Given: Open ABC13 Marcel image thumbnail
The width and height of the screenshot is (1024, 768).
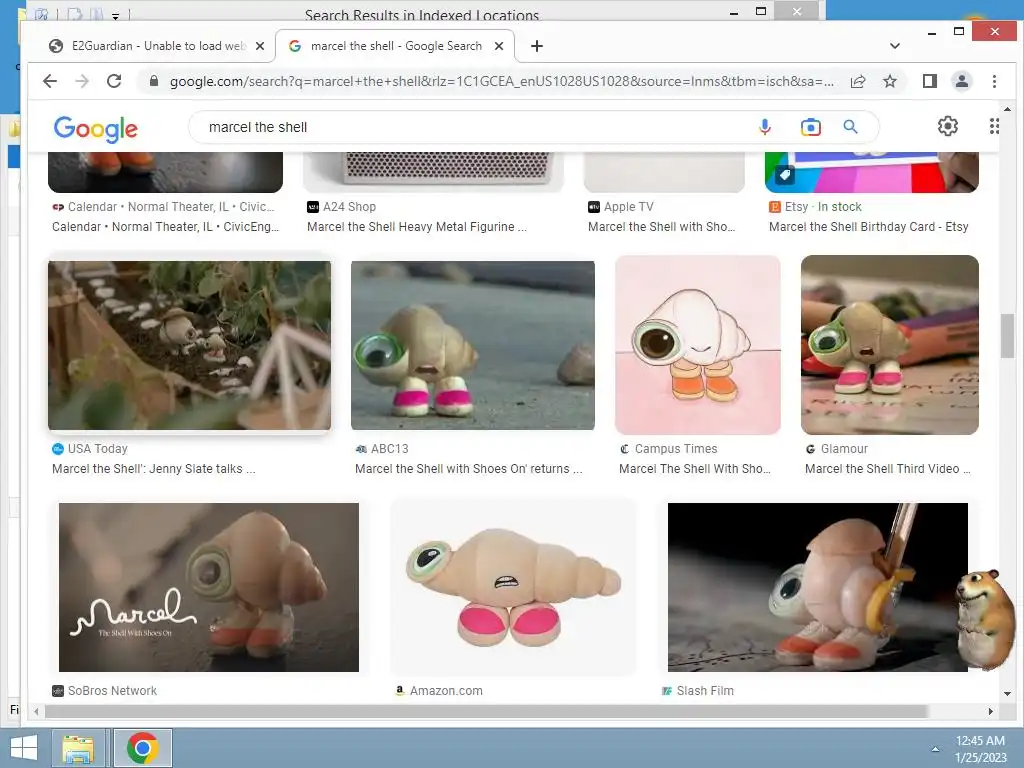Looking at the screenshot, I should 473,345.
